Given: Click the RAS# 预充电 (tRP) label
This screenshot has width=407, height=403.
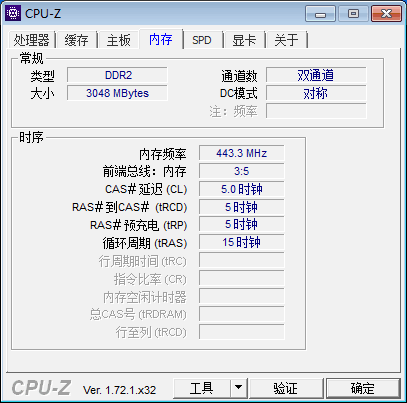Looking at the screenshot, I should click(x=139, y=226).
